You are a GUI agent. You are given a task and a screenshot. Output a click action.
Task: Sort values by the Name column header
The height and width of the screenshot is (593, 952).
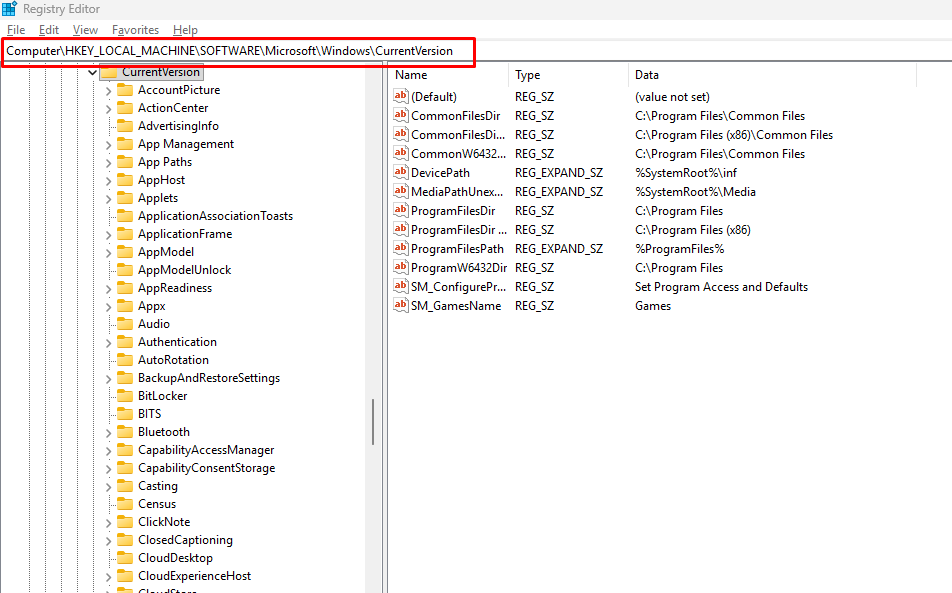pyautogui.click(x=411, y=75)
